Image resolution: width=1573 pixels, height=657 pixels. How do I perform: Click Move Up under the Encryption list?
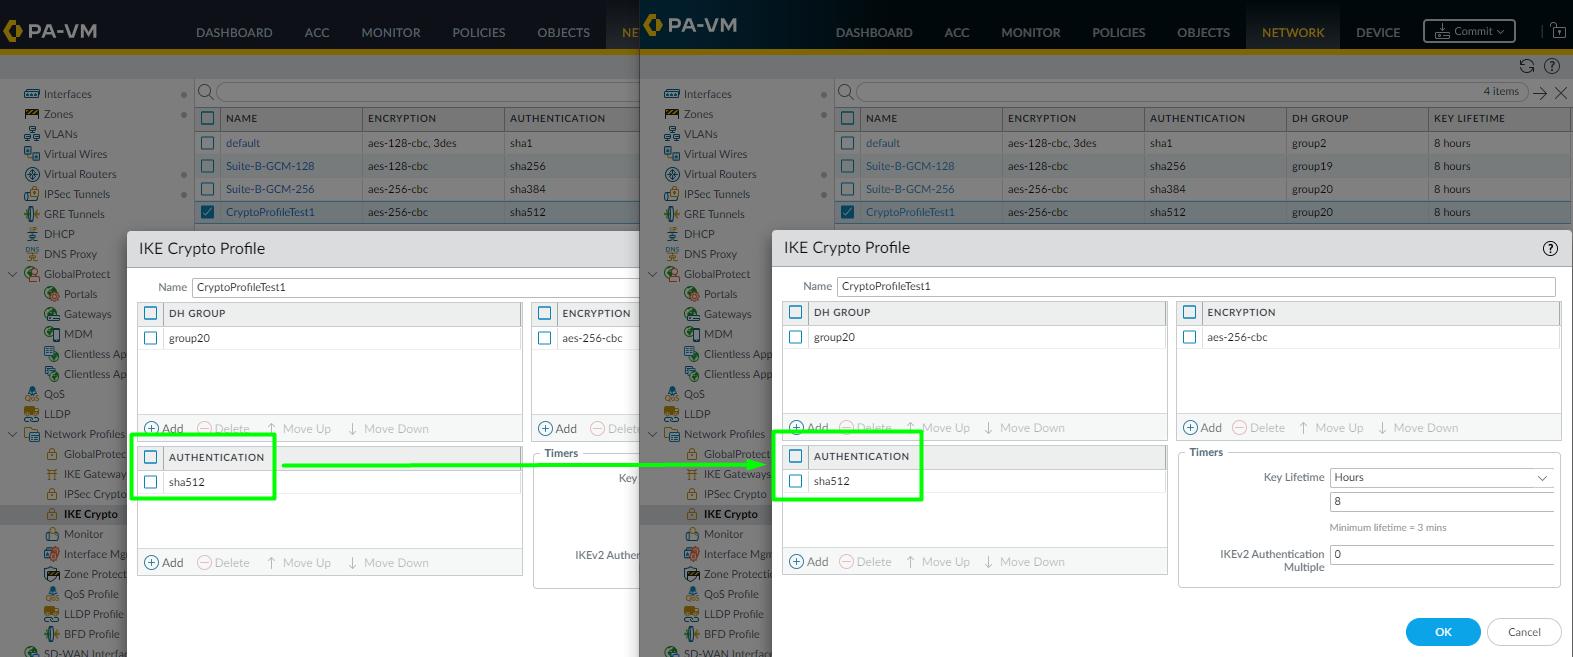tap(1331, 428)
